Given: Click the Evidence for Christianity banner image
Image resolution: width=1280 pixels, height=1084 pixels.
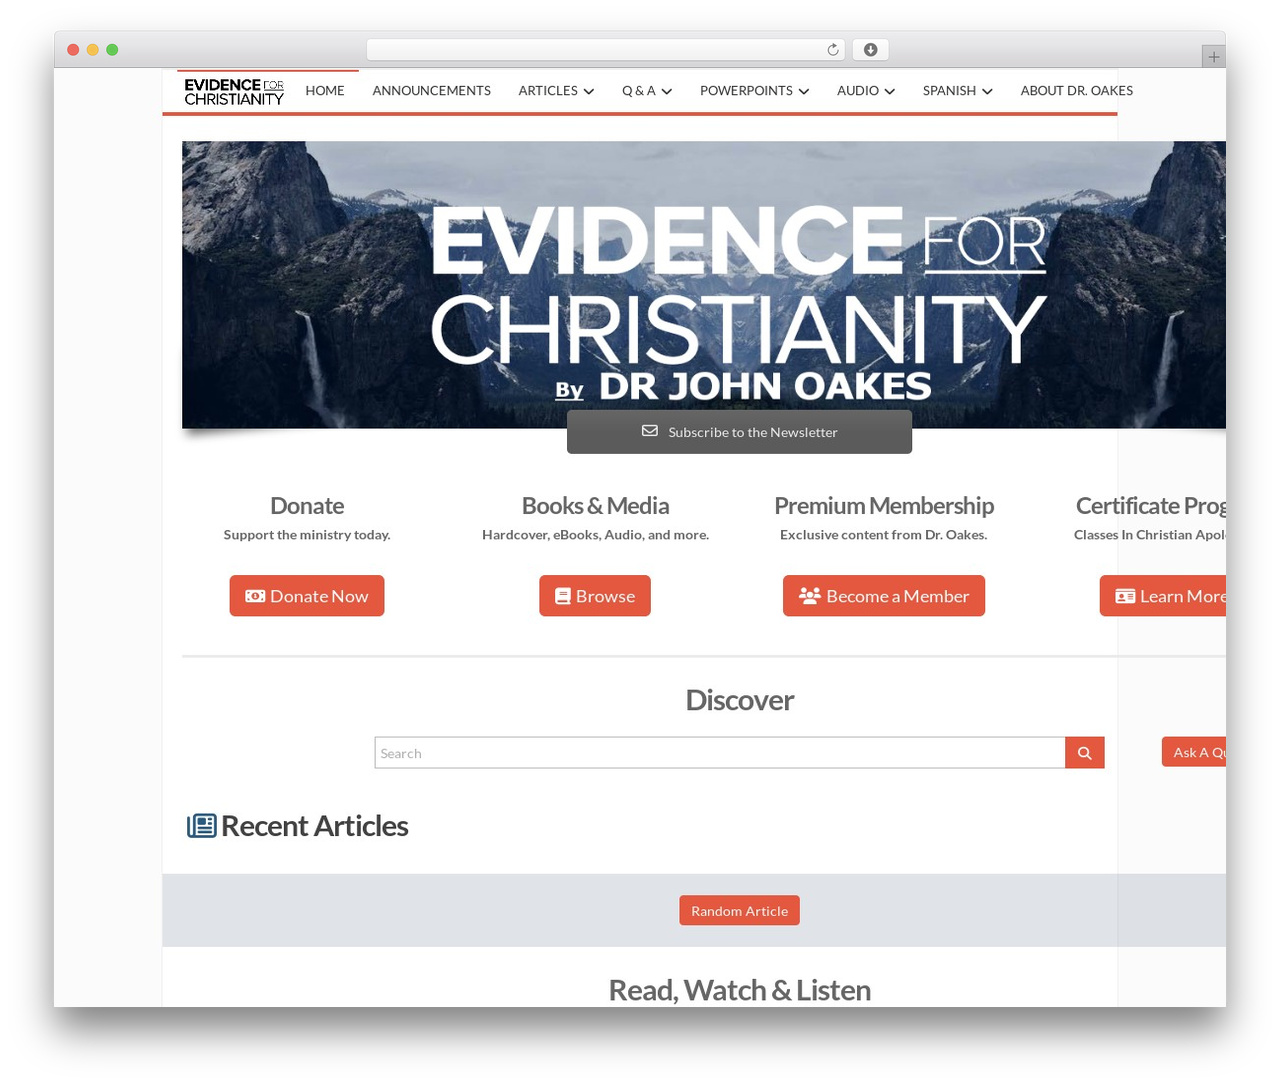Looking at the screenshot, I should click(704, 285).
